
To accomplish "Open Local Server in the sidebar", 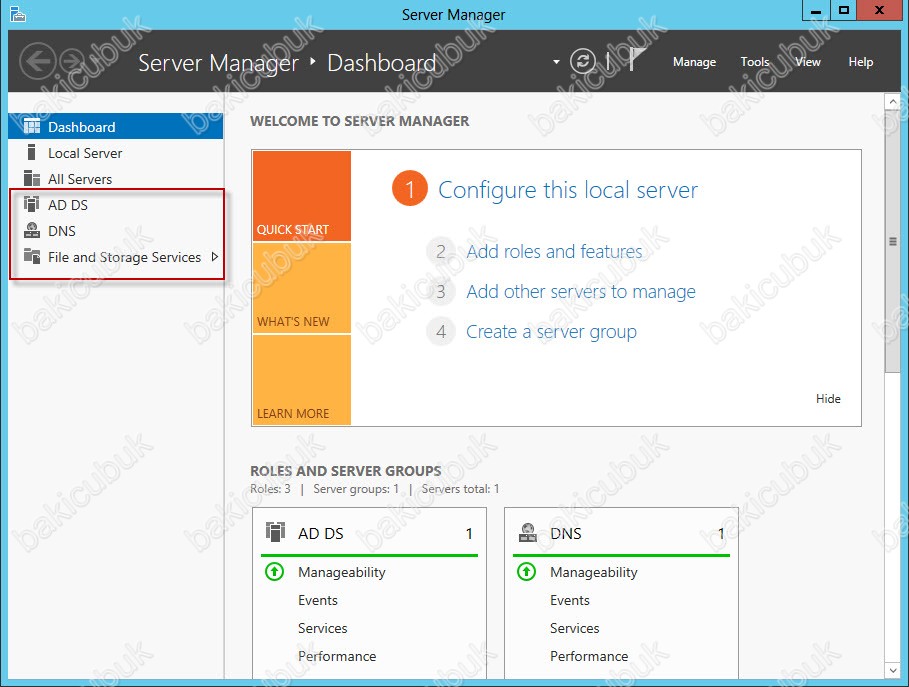I will coord(116,153).
